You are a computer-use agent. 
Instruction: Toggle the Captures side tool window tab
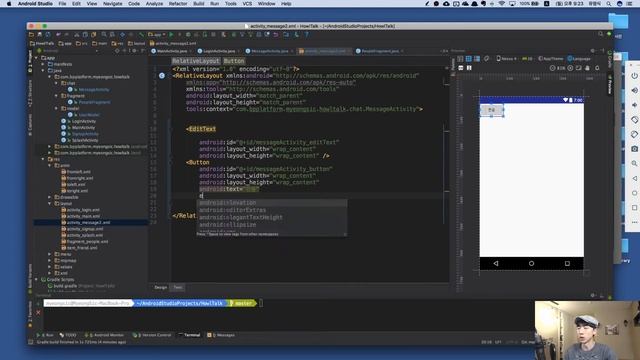coord(30,125)
